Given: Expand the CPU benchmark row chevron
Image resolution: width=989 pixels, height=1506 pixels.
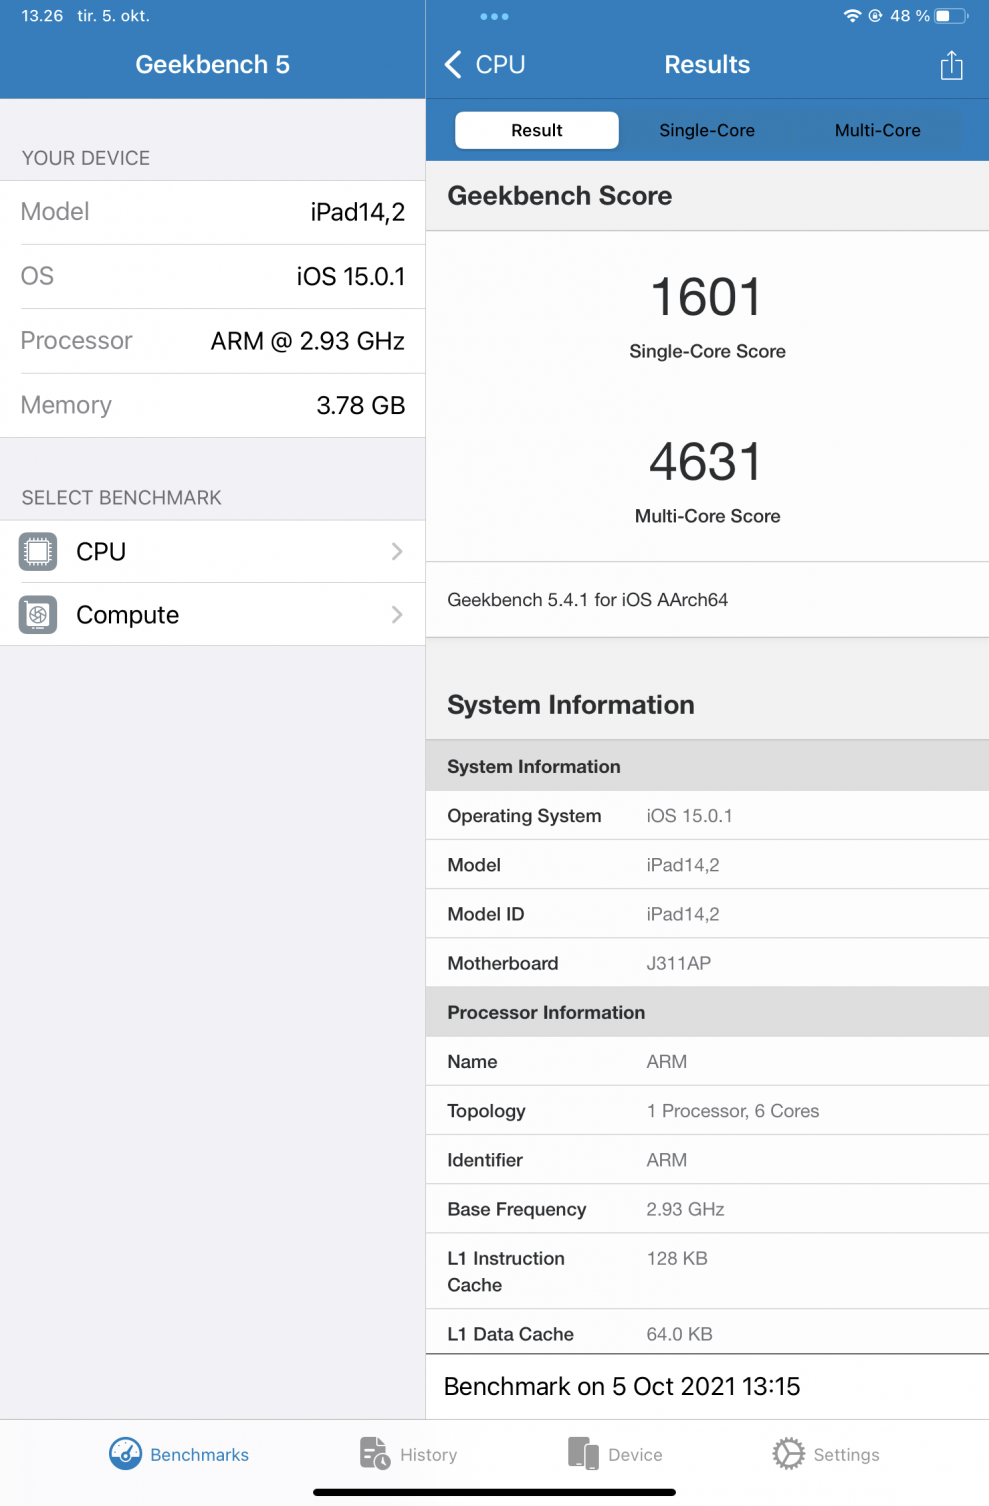Looking at the screenshot, I should click(397, 552).
